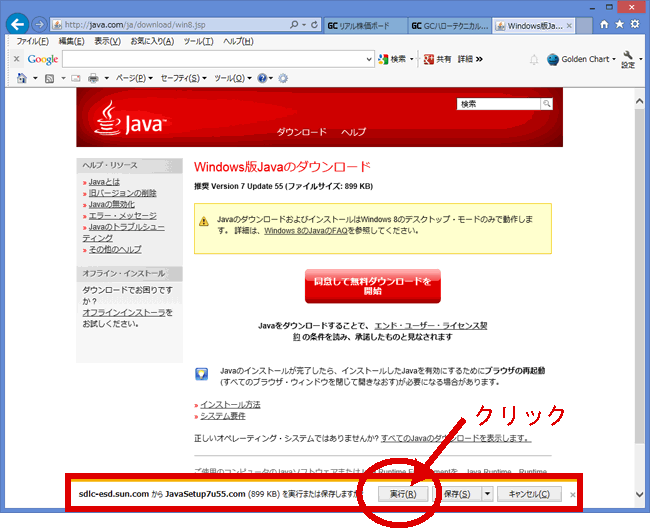Image resolution: width=650 pixels, height=528 pixels.
Task: Close the Google toolbar with X
Action: coord(17,59)
